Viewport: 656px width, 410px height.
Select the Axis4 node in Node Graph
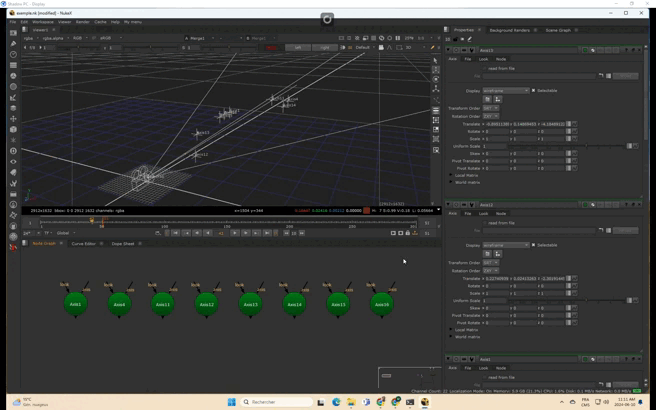(119, 304)
